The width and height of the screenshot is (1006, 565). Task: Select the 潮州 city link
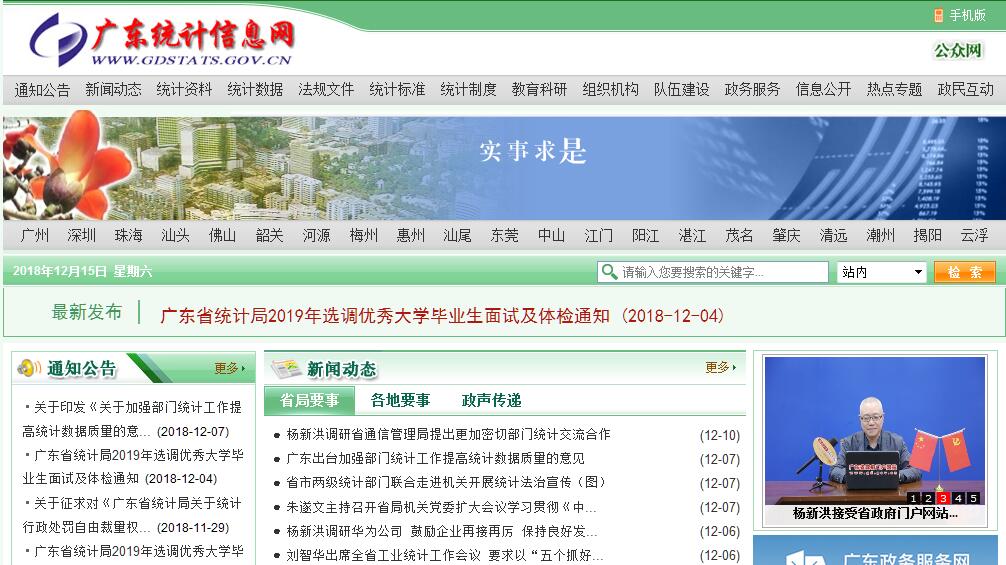tap(880, 235)
